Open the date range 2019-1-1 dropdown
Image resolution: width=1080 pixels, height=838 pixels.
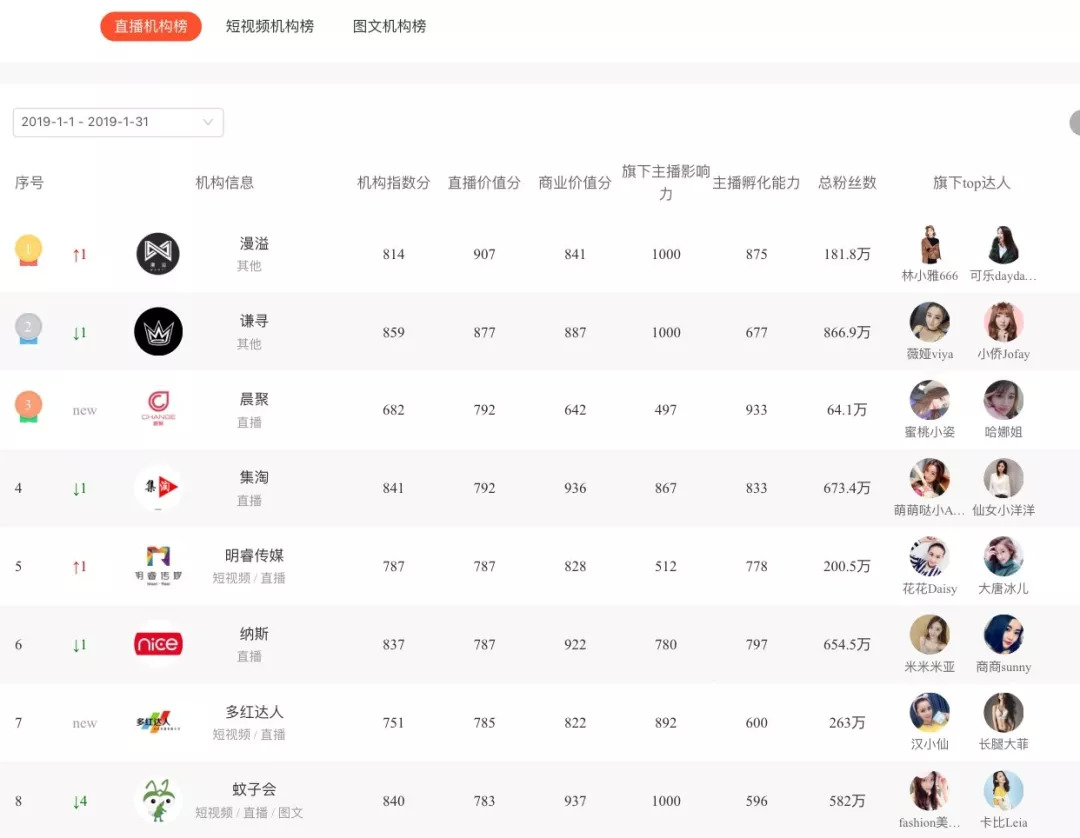[x=118, y=122]
